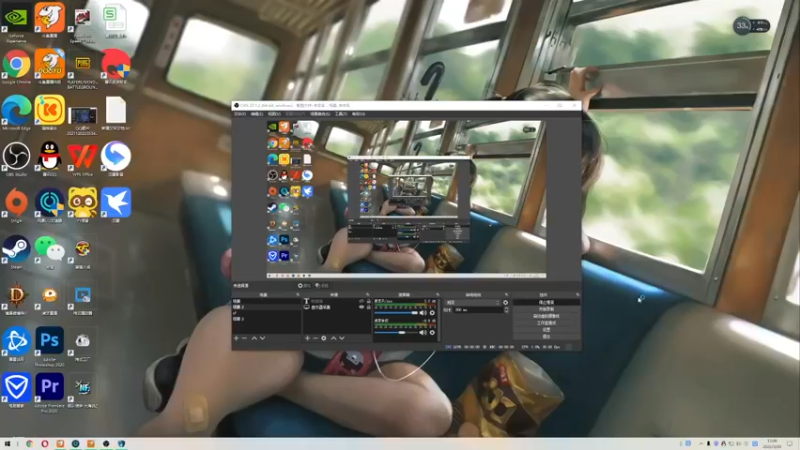Open the GeForce Experience desktop shortcut
Image resolution: width=800 pixels, height=450 pixels.
(x=16, y=21)
